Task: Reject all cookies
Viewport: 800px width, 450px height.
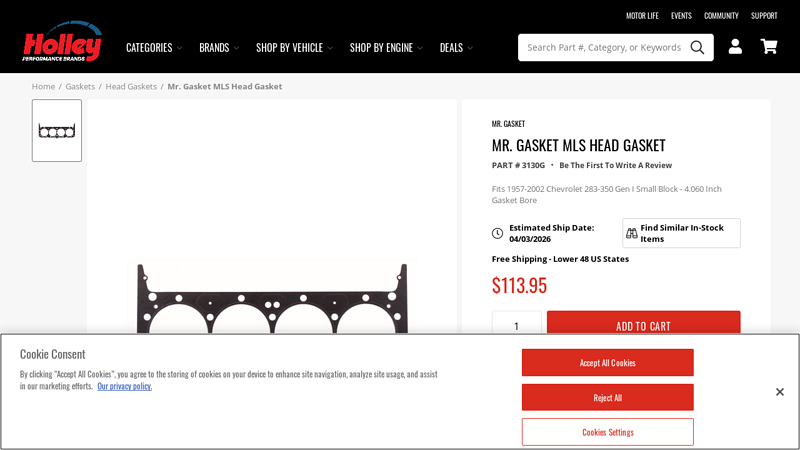Action: (608, 397)
